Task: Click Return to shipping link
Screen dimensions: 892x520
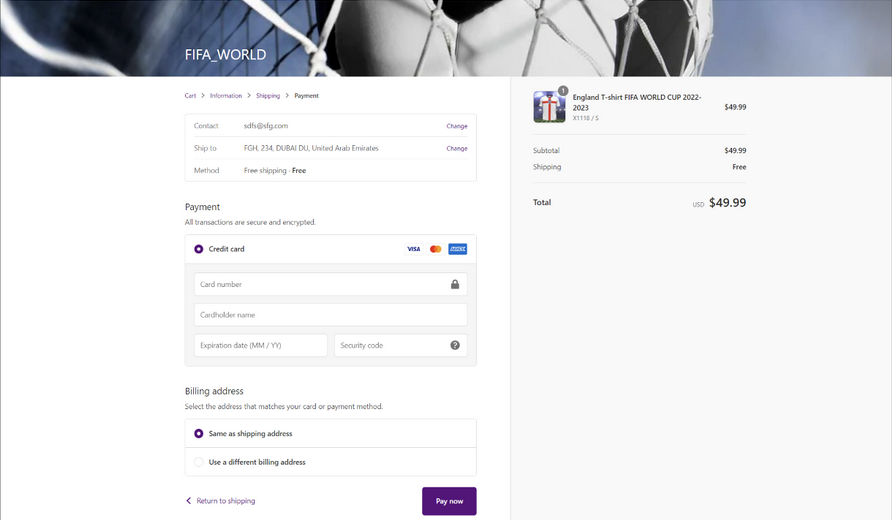Action: [x=226, y=501]
